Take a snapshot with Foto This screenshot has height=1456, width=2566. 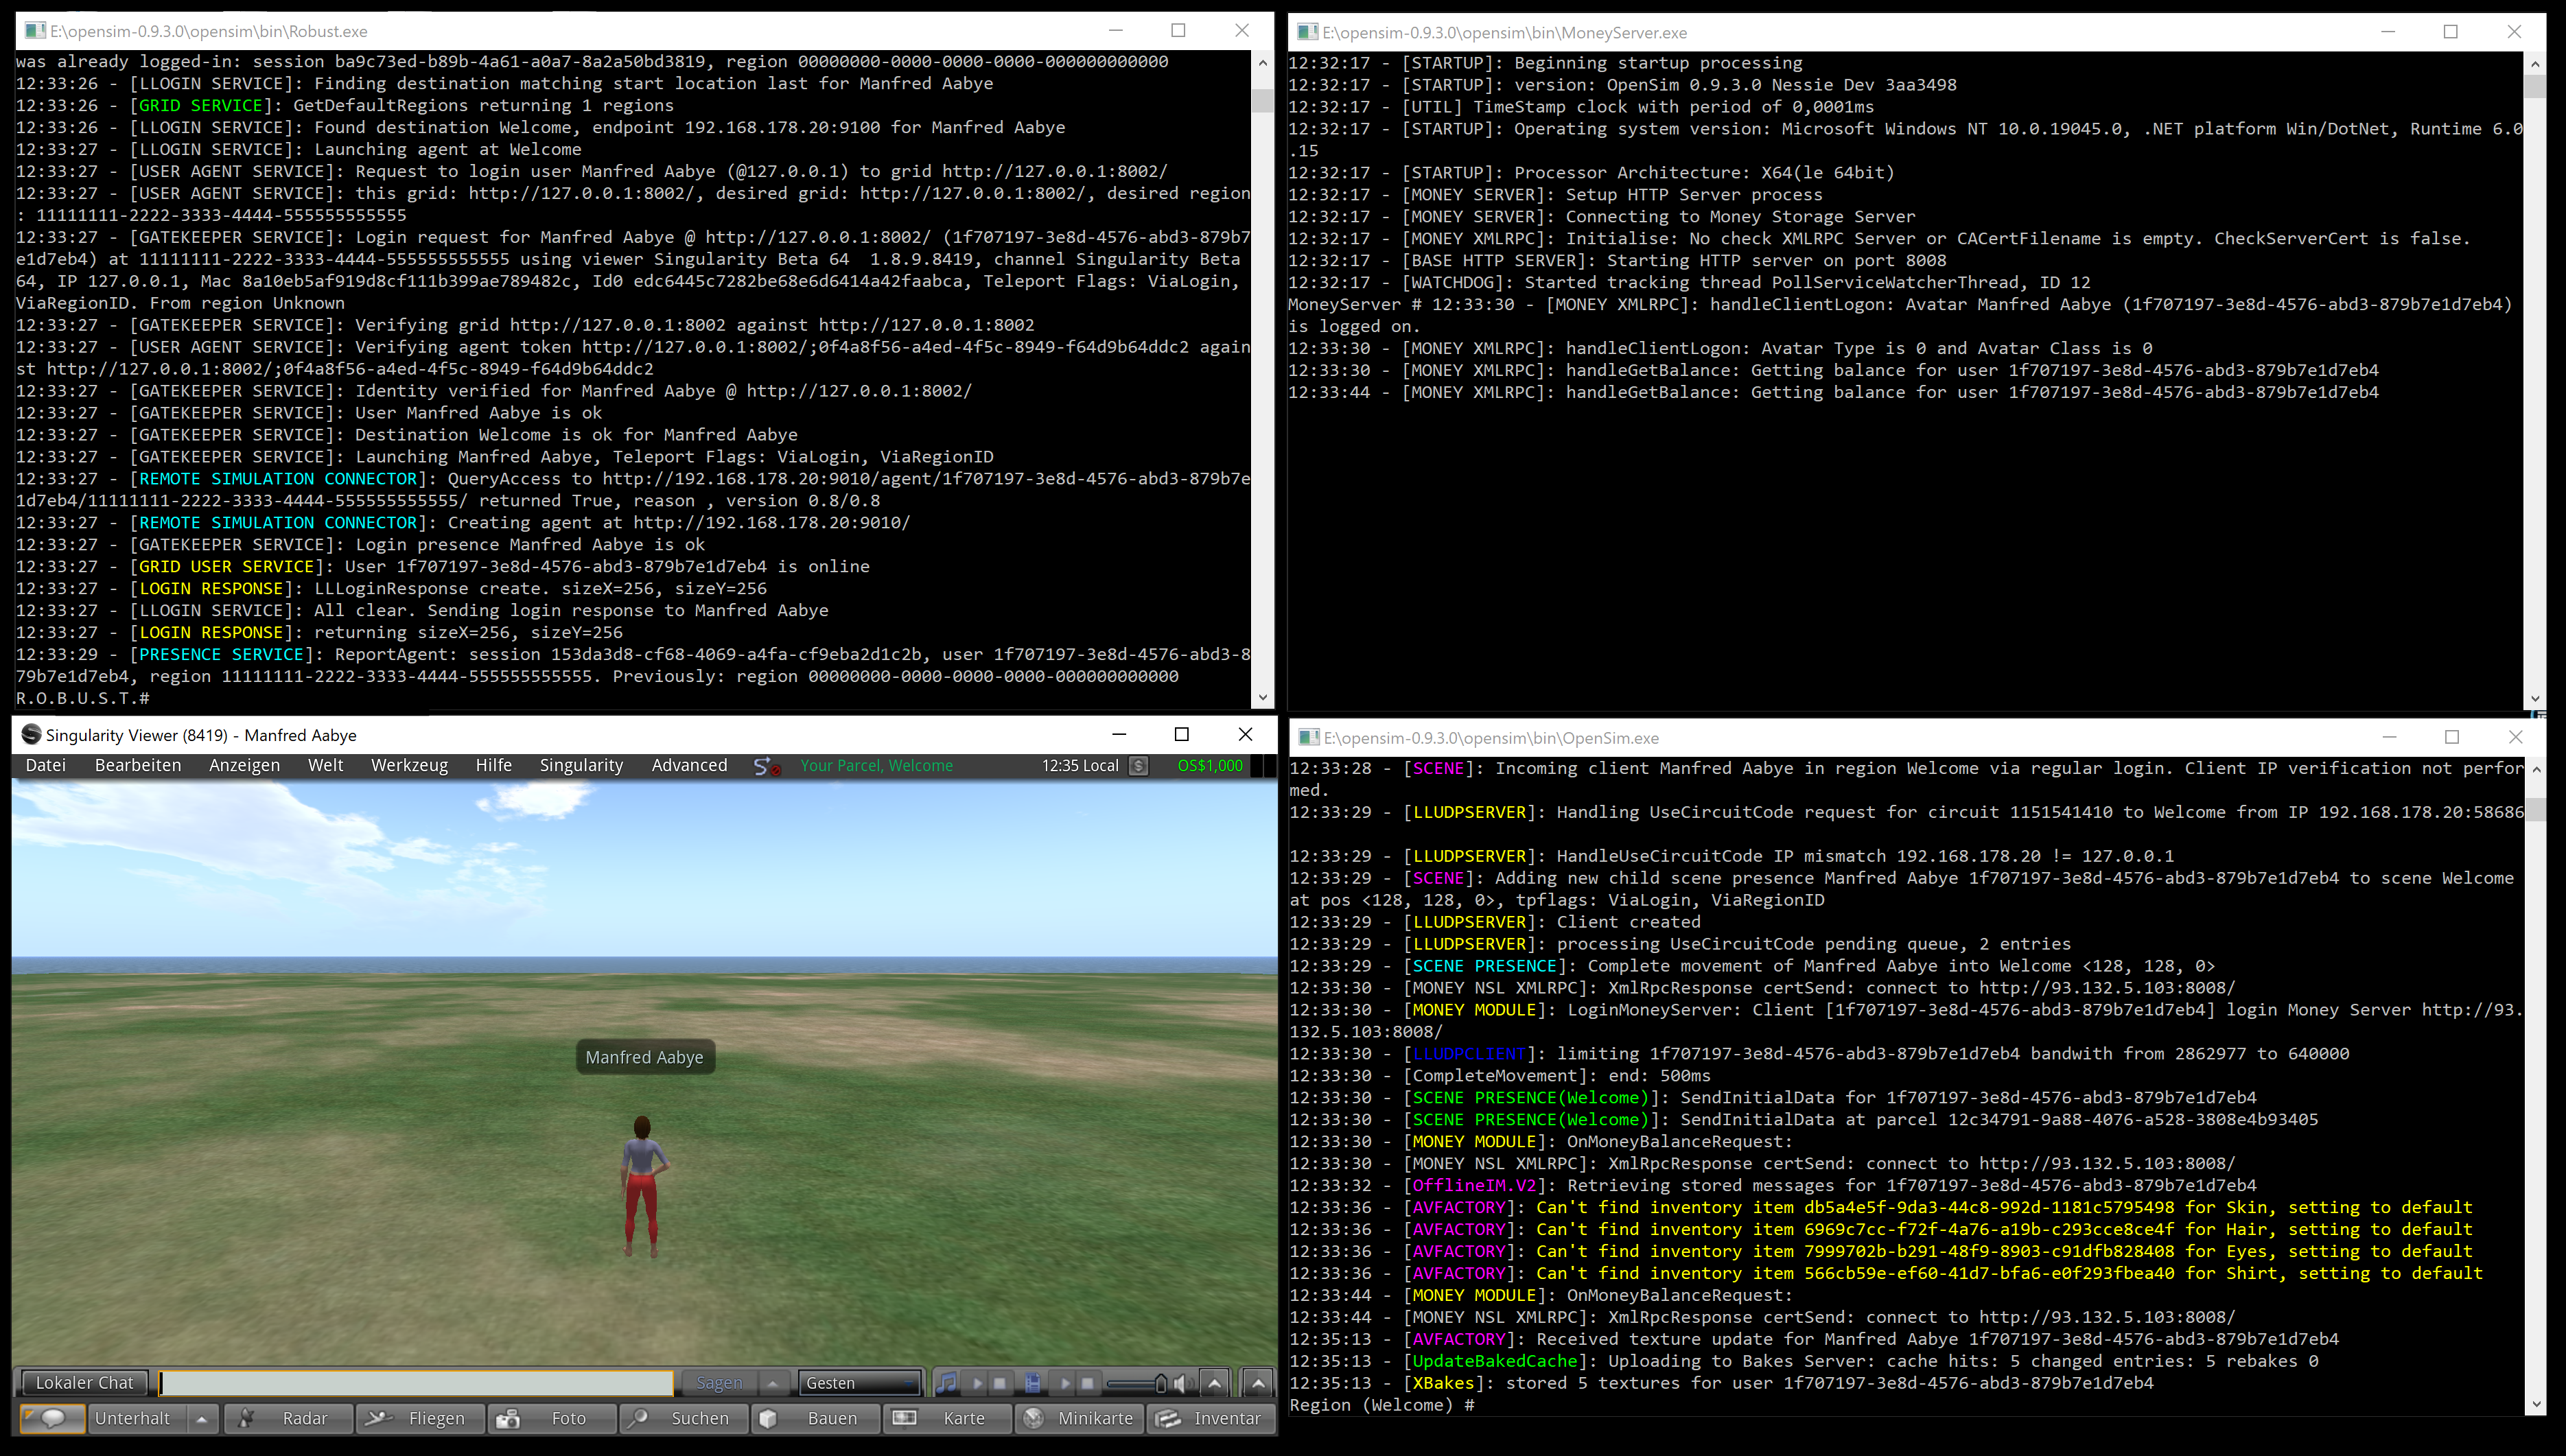(x=551, y=1418)
